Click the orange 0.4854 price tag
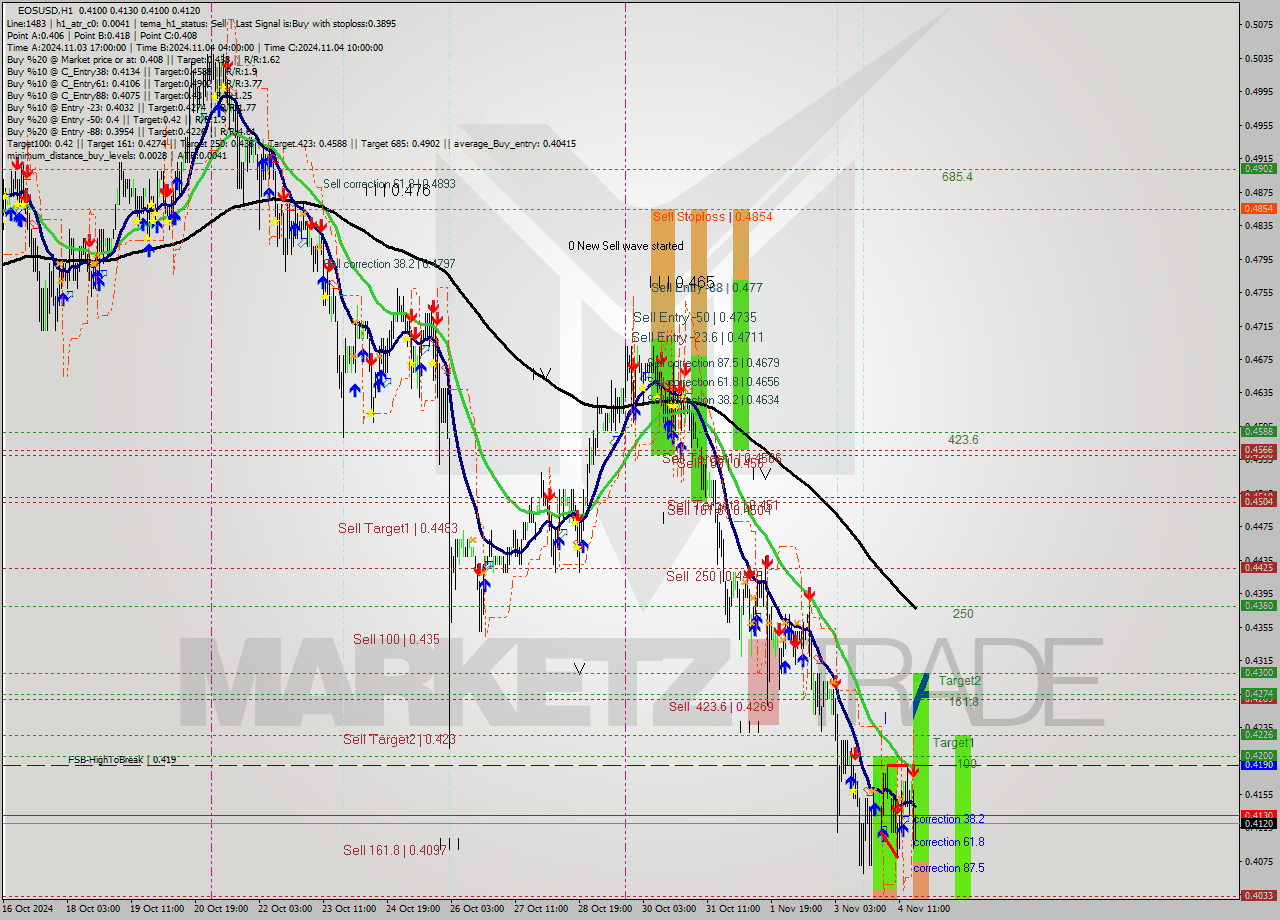This screenshot has height=920, width=1280. click(1257, 208)
